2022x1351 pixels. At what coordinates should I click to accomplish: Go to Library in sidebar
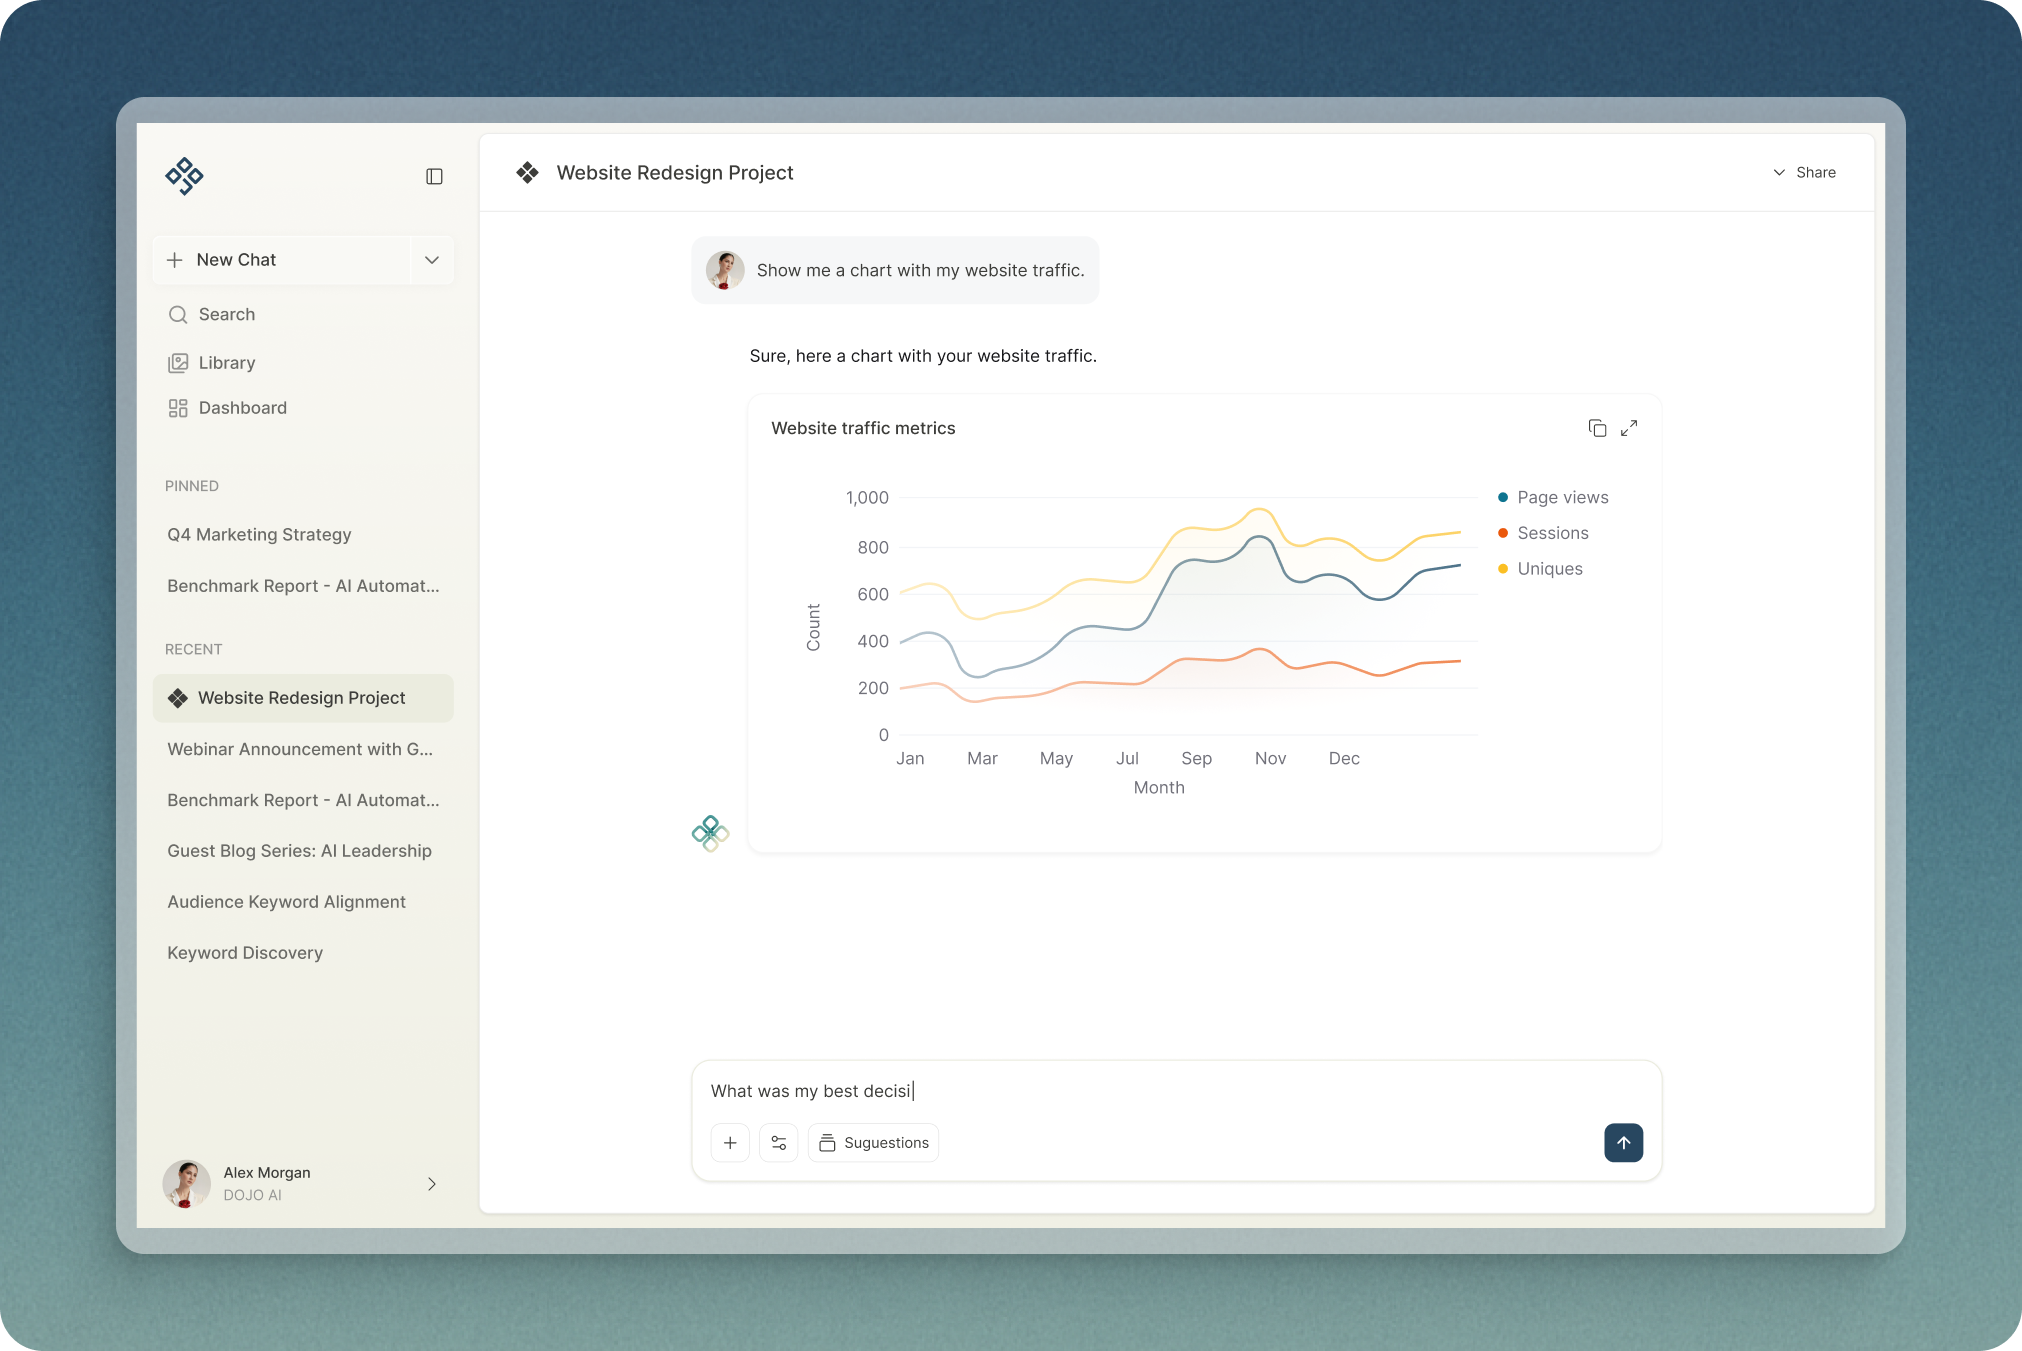coord(226,363)
